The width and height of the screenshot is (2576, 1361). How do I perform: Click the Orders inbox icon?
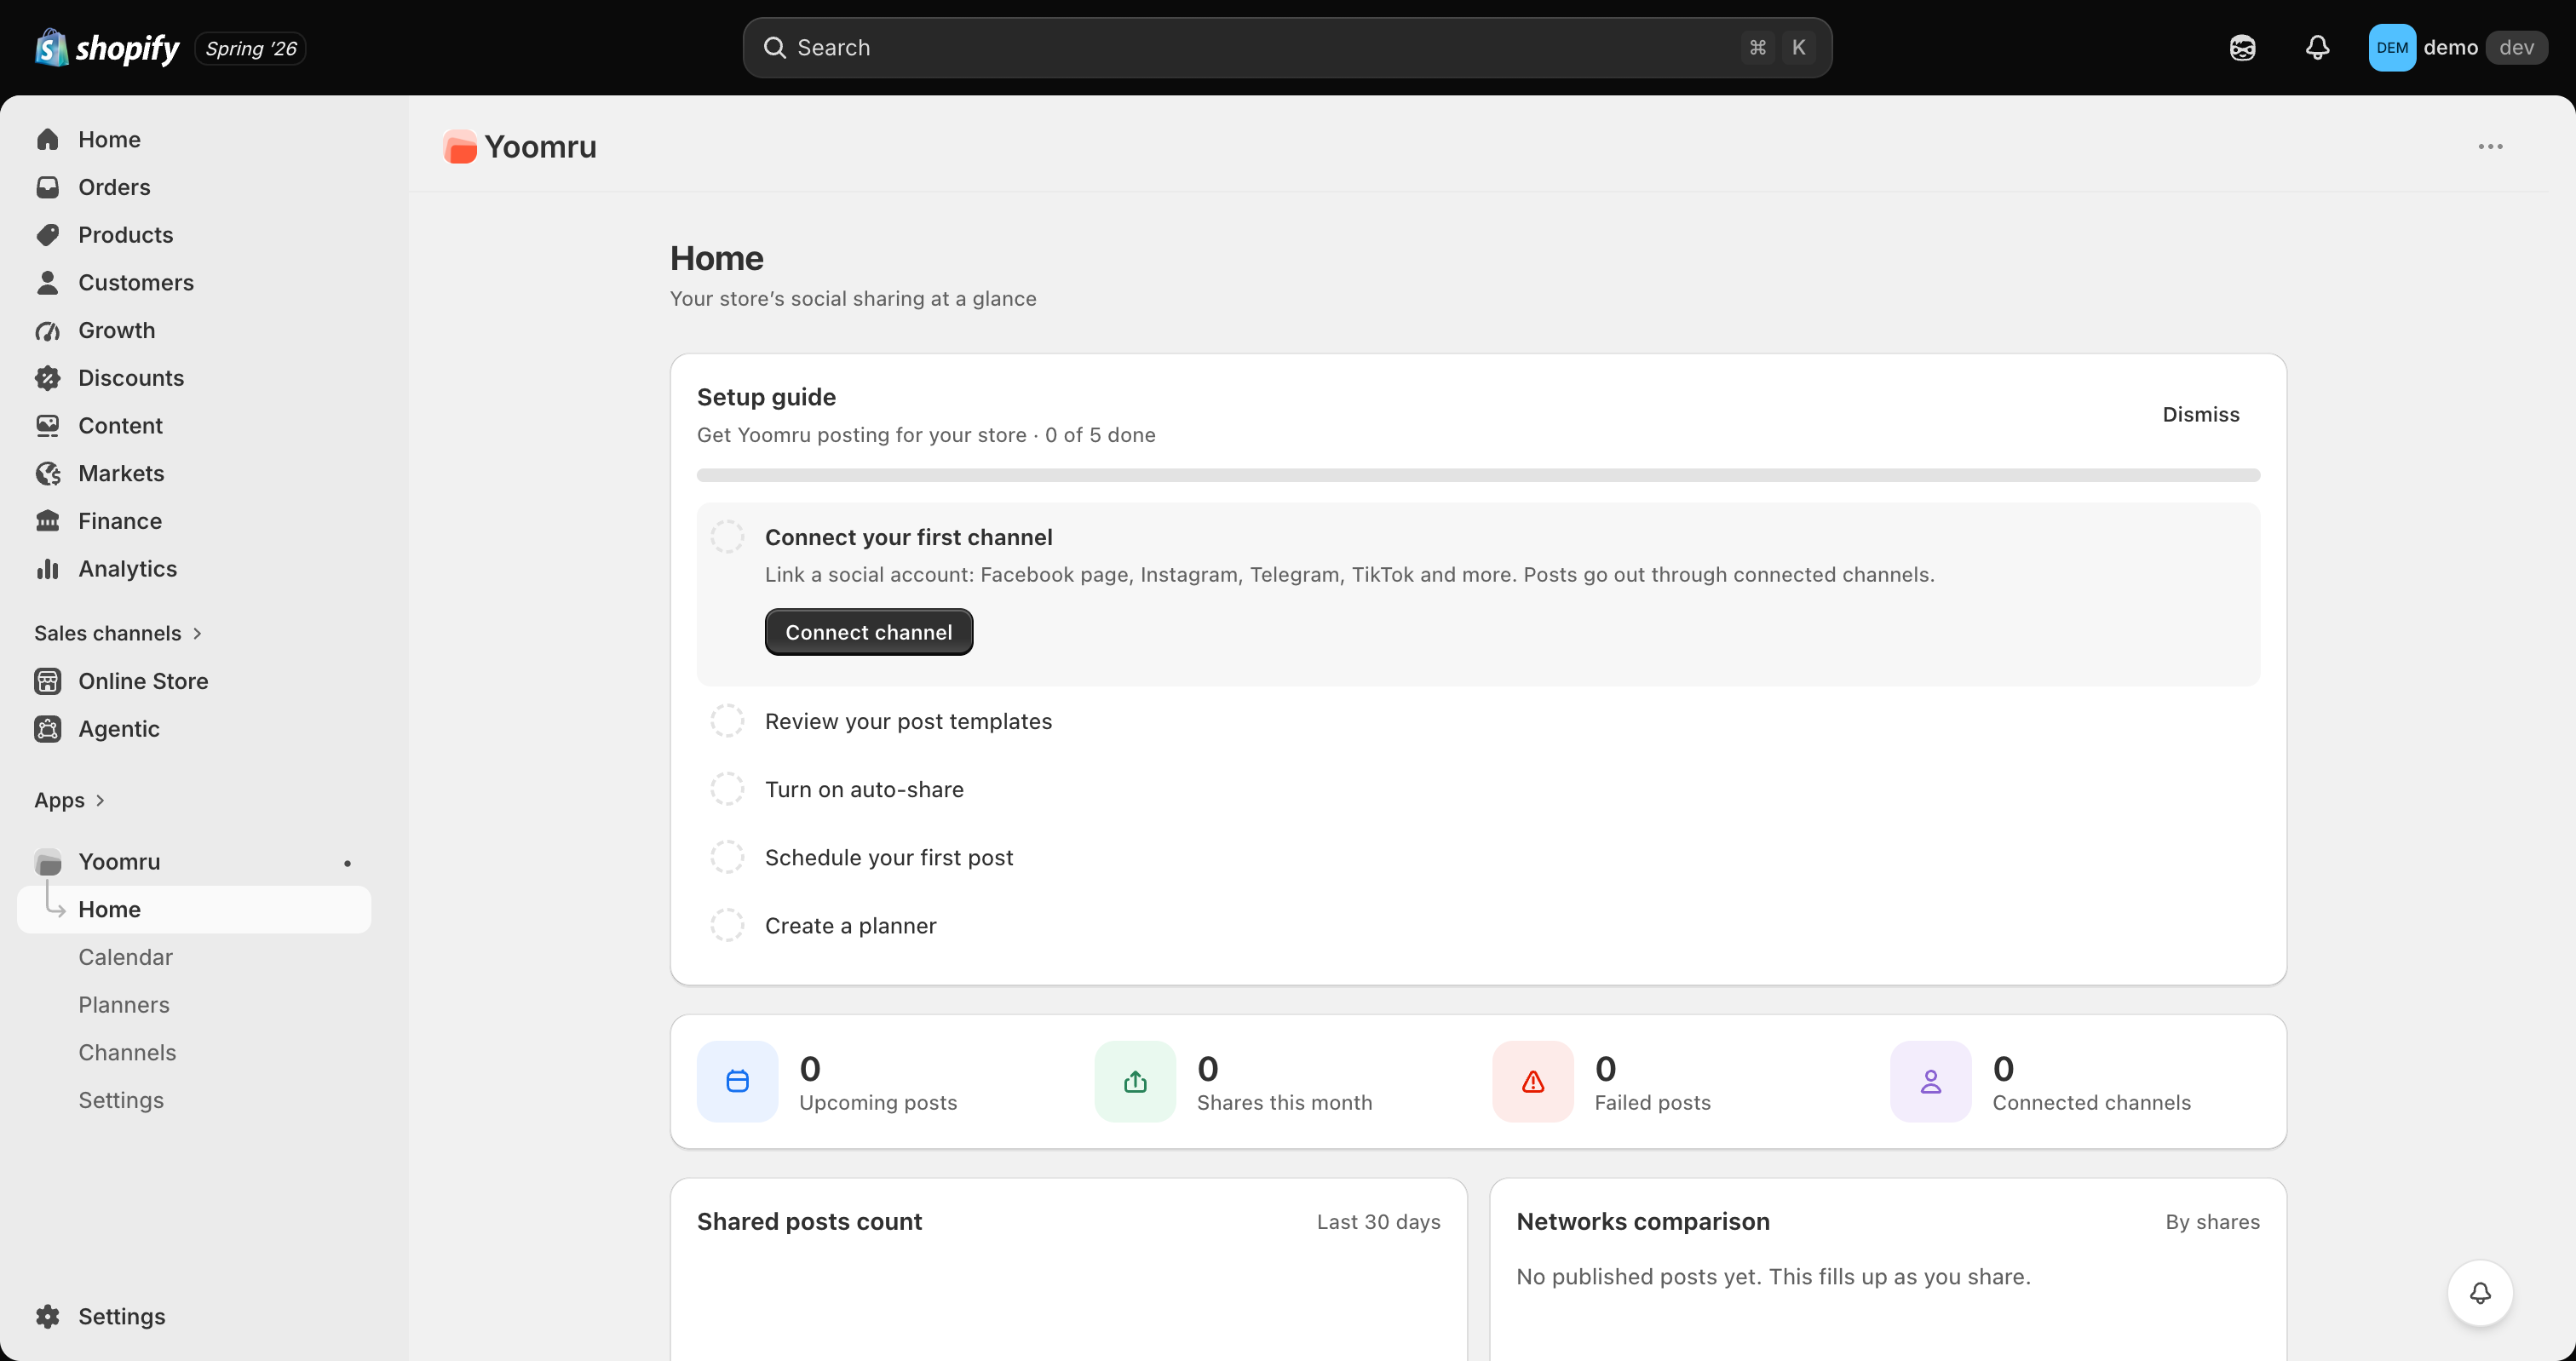coord(47,187)
